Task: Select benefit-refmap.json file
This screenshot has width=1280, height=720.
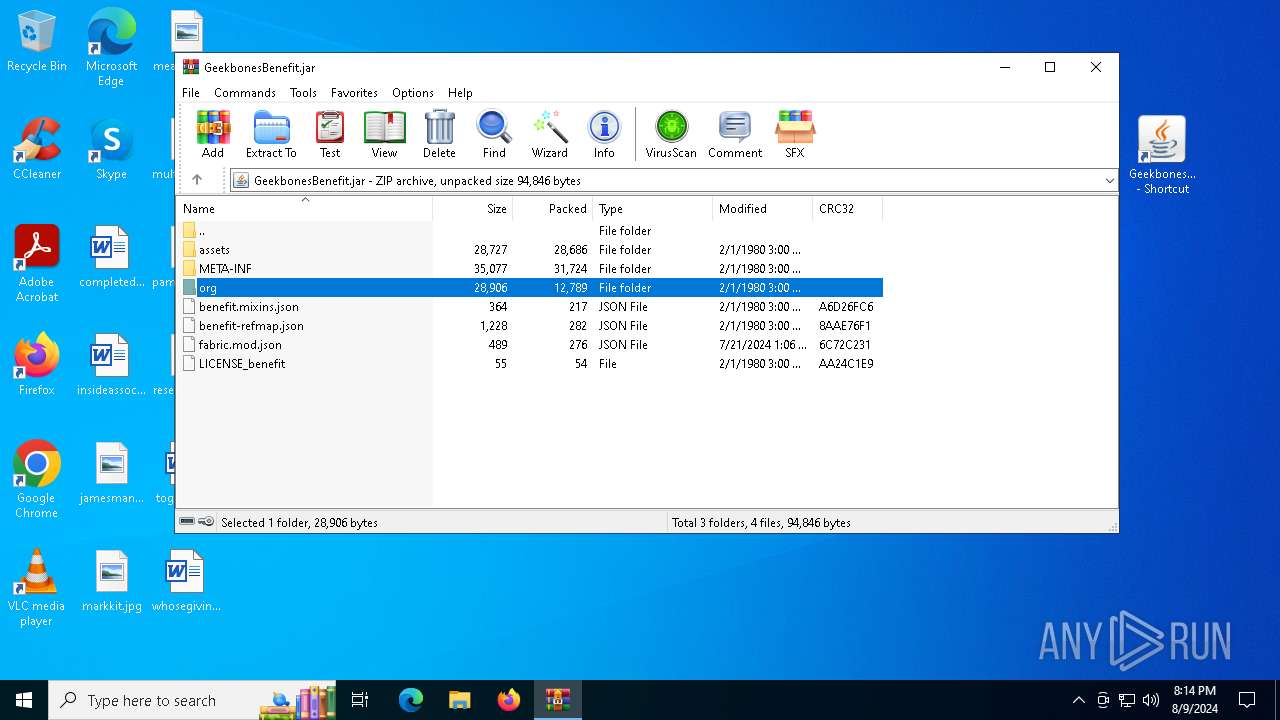Action: coord(530,326)
